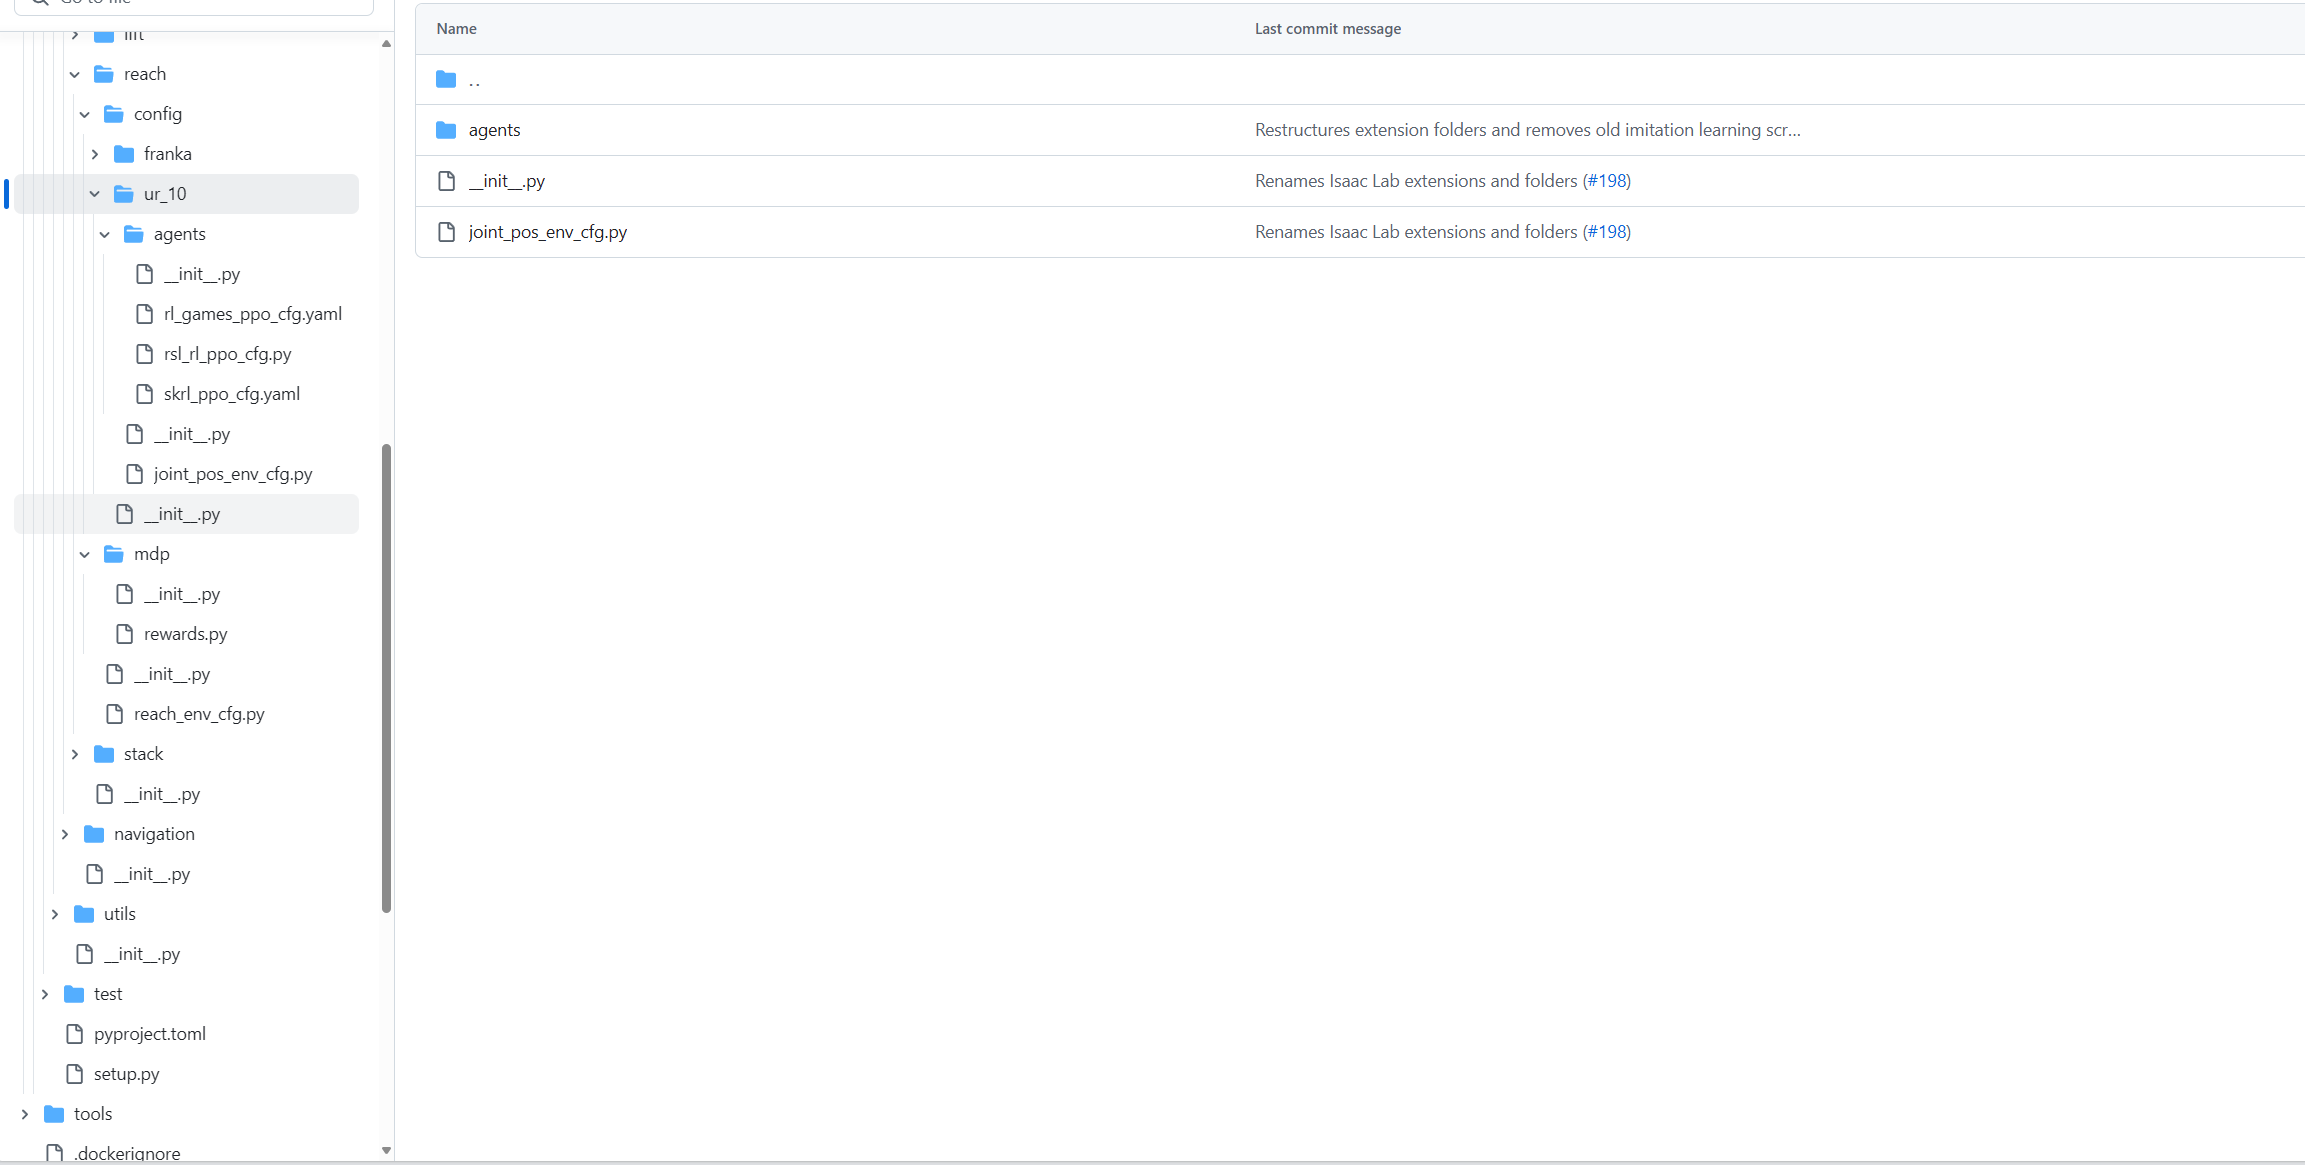This screenshot has width=2305, height=1165.
Task: Collapse the ur_10 folder chevron
Action: pyautogui.click(x=95, y=194)
